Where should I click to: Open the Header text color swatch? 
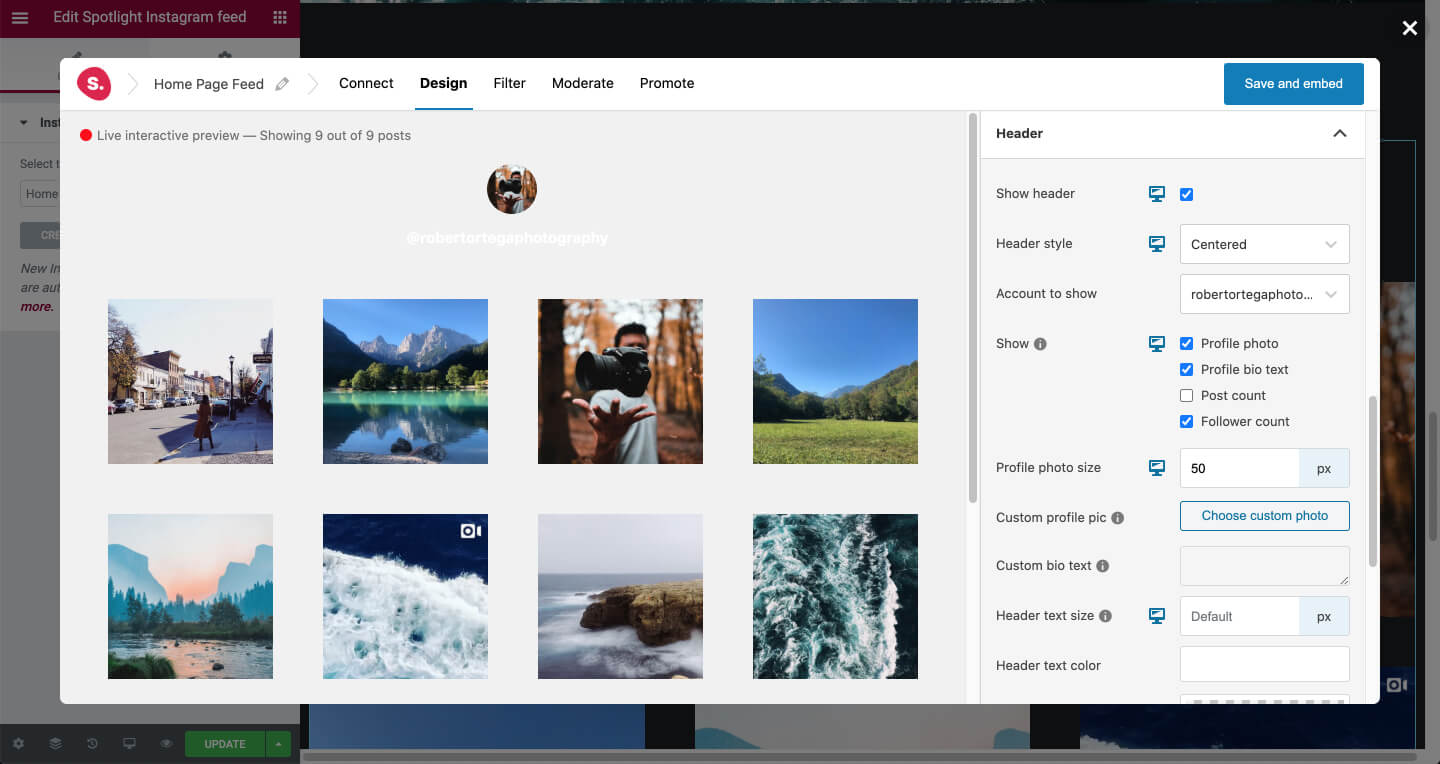tap(1265, 665)
